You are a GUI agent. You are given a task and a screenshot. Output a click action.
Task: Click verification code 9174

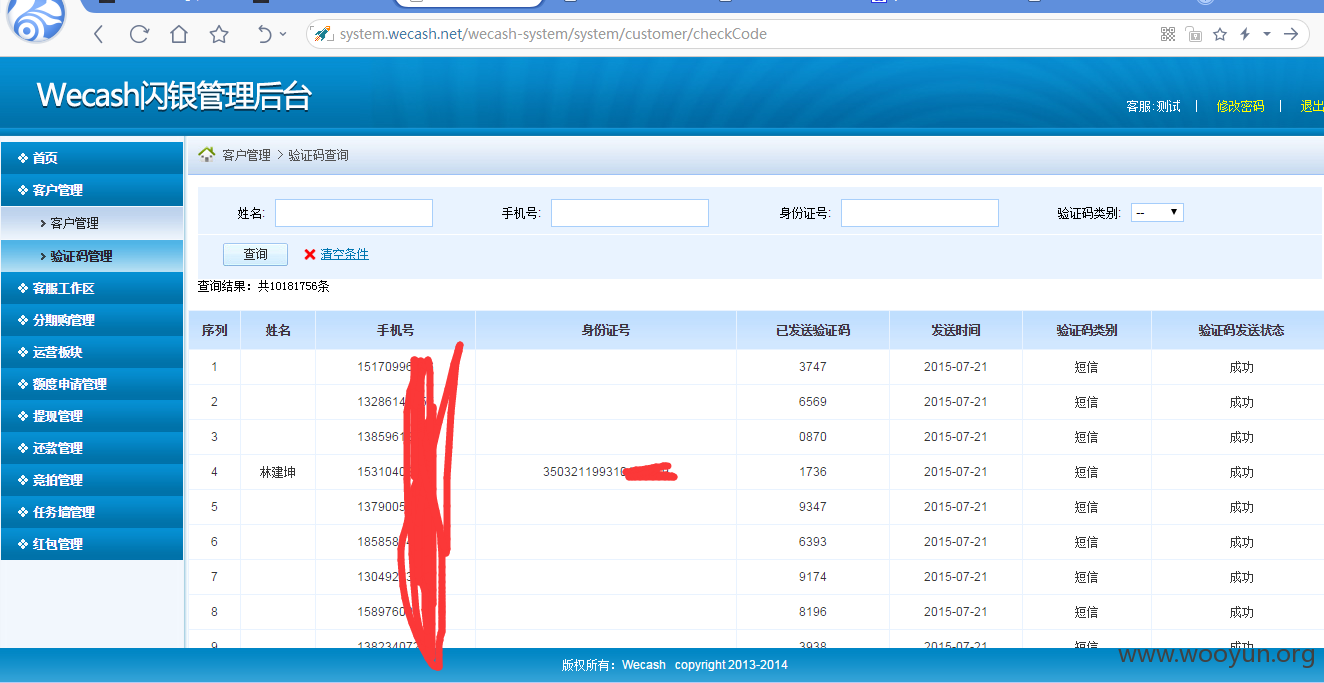tap(813, 577)
